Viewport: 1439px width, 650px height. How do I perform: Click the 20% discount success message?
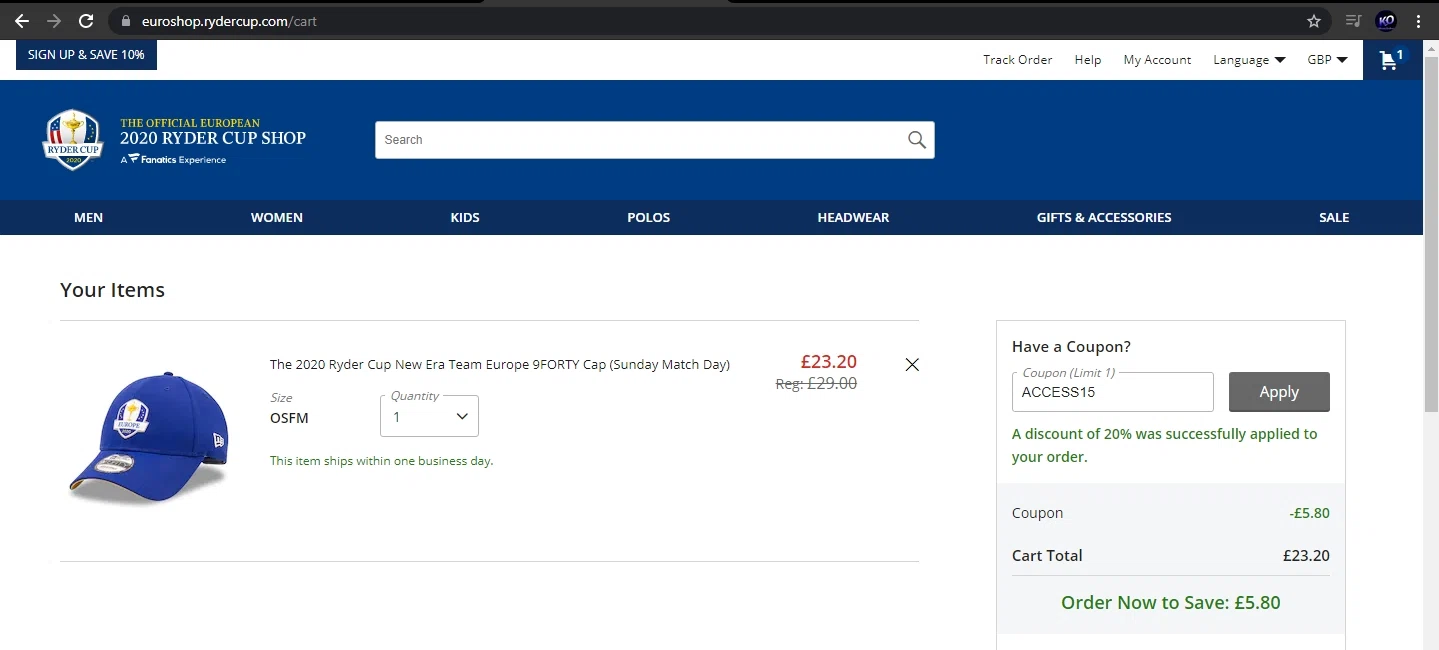click(x=1165, y=445)
